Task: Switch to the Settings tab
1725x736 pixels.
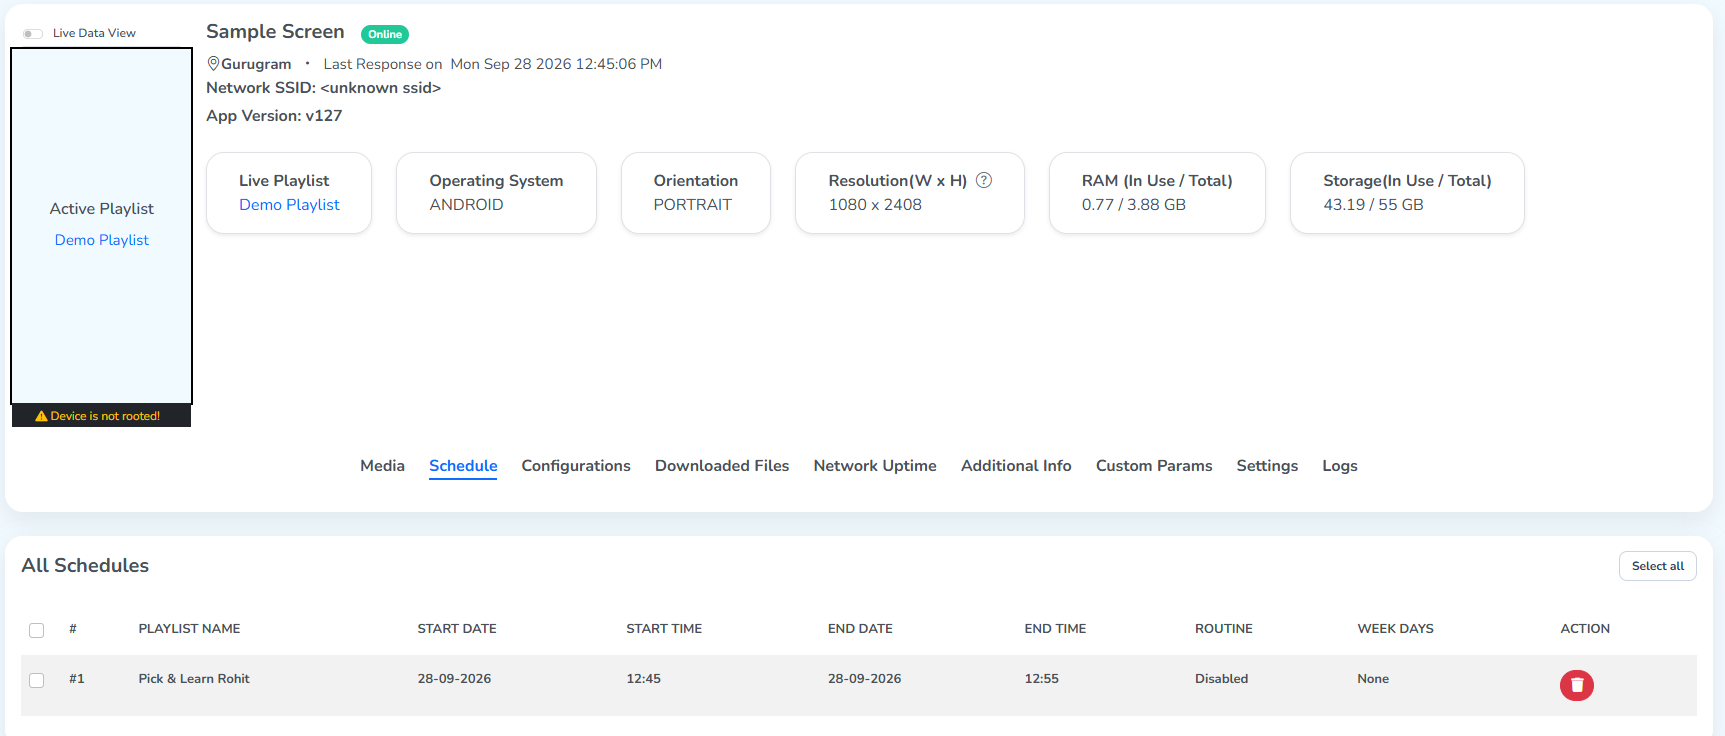Action: point(1267,466)
